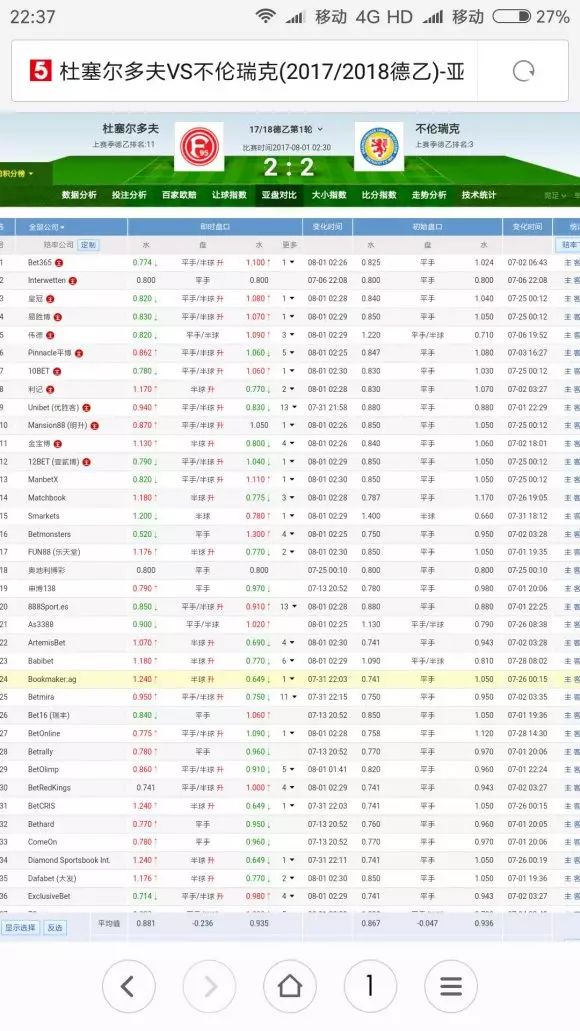Open the 投注分析 tab
The image size is (580, 1031).
129,195
